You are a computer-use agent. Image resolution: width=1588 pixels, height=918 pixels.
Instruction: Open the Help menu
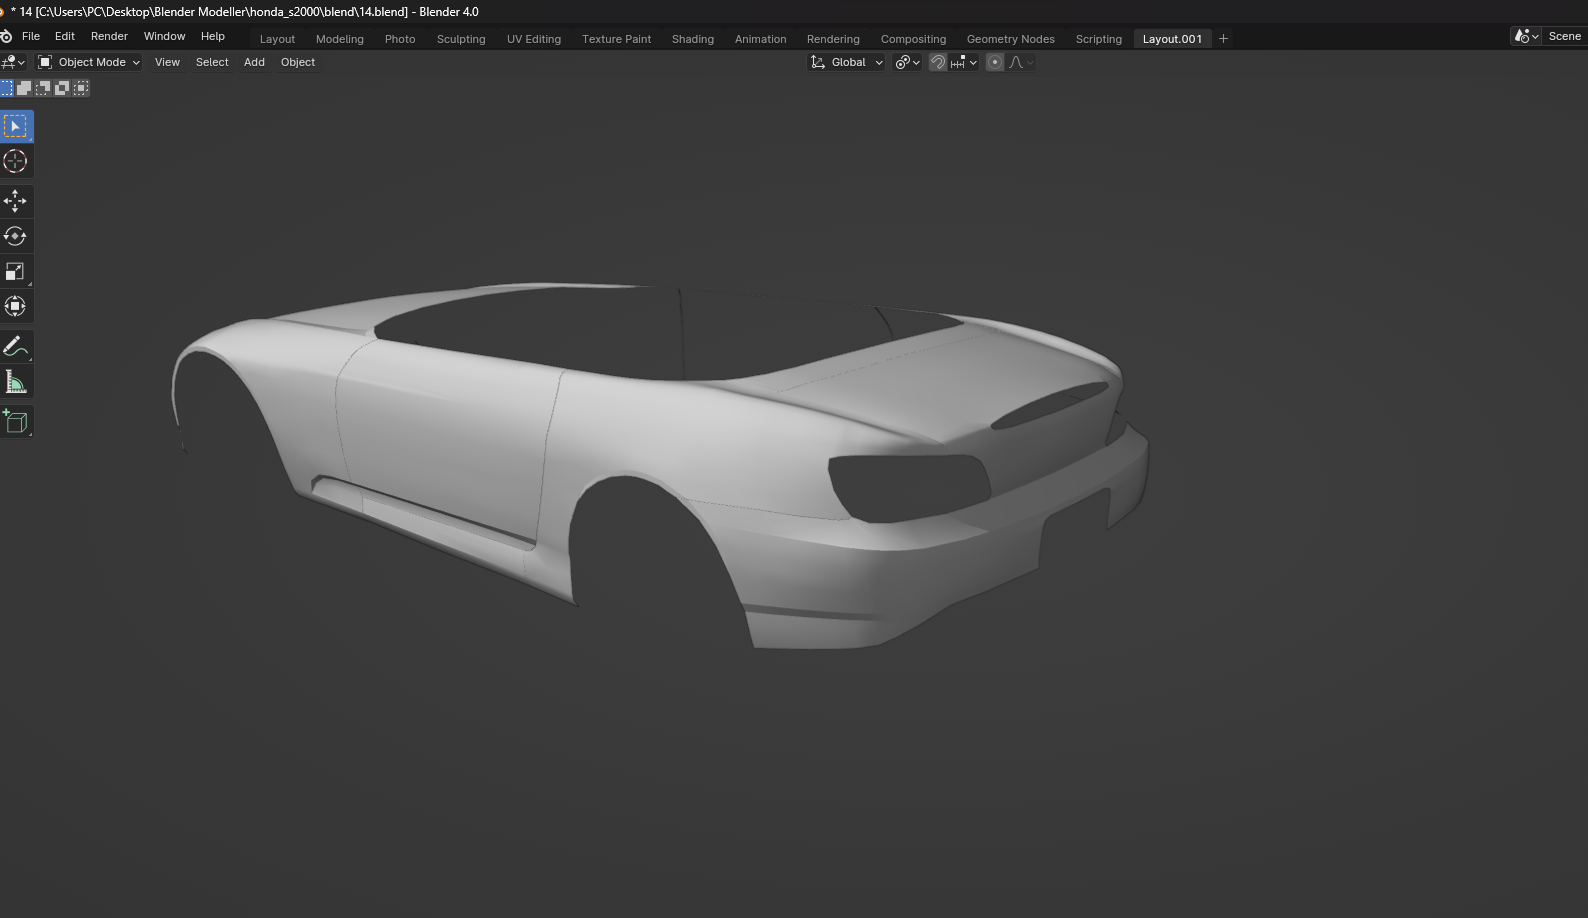(213, 36)
